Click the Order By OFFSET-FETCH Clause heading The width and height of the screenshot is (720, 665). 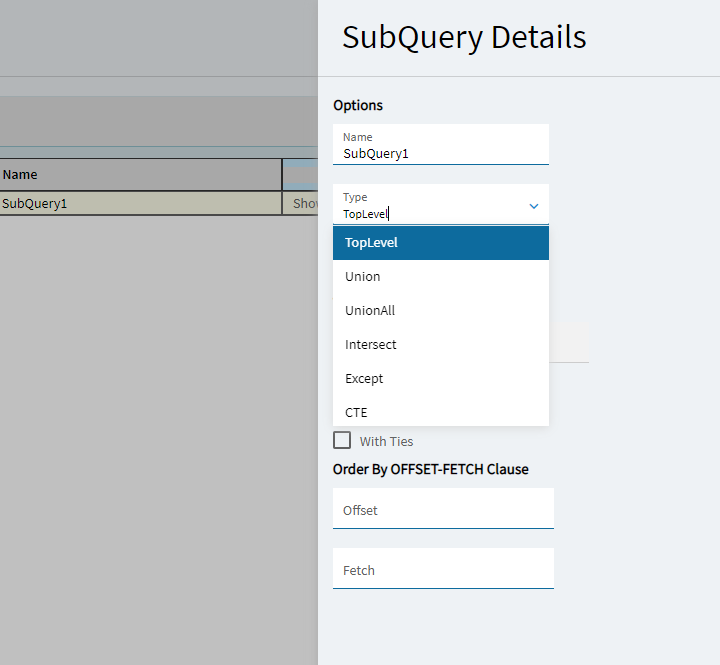pyautogui.click(x=430, y=469)
